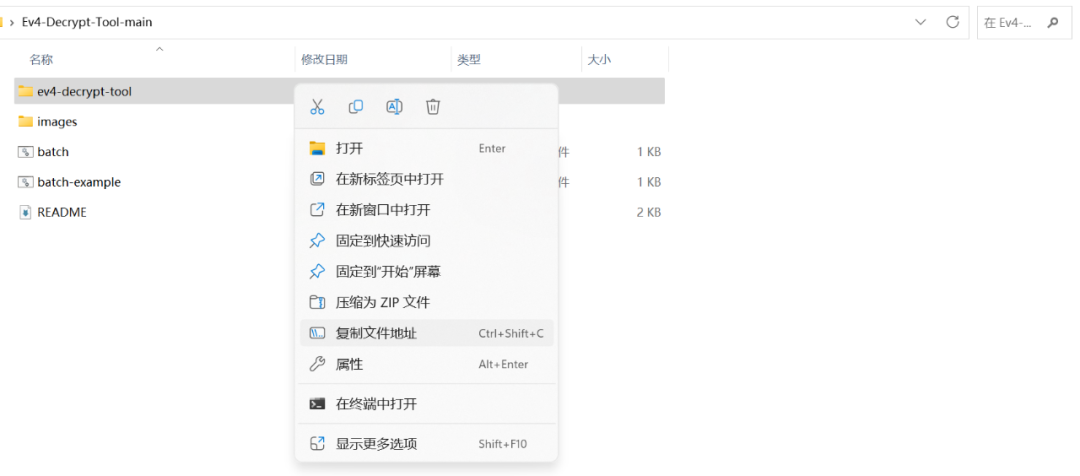1080x476 pixels.
Task: Click Ev4-Decrypt-Tool-main in the address bar
Action: coord(87,22)
